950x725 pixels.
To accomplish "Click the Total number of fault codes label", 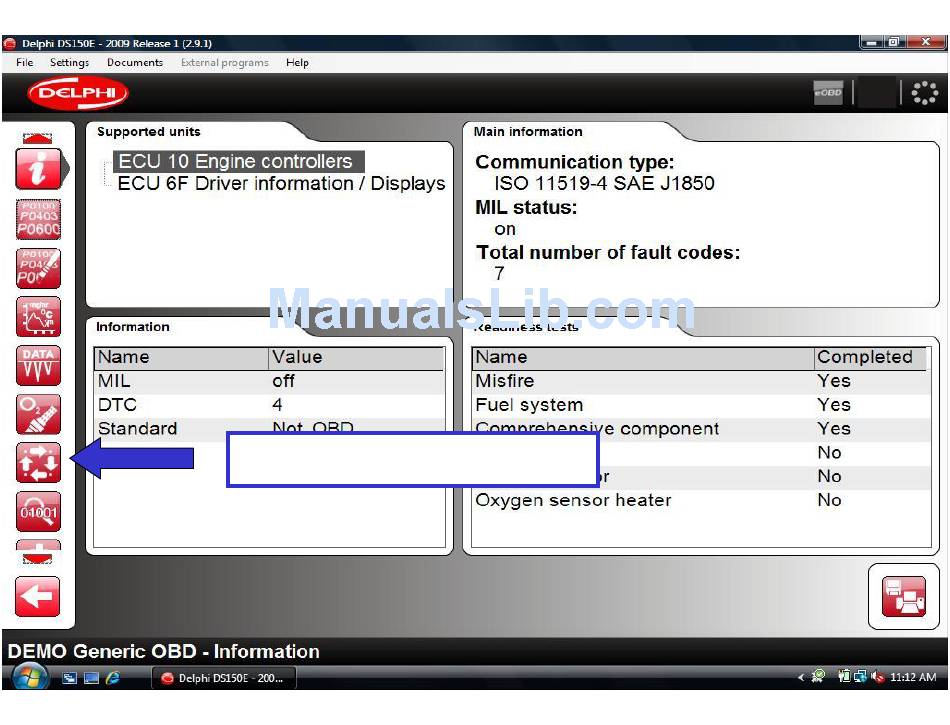I will pos(608,252).
